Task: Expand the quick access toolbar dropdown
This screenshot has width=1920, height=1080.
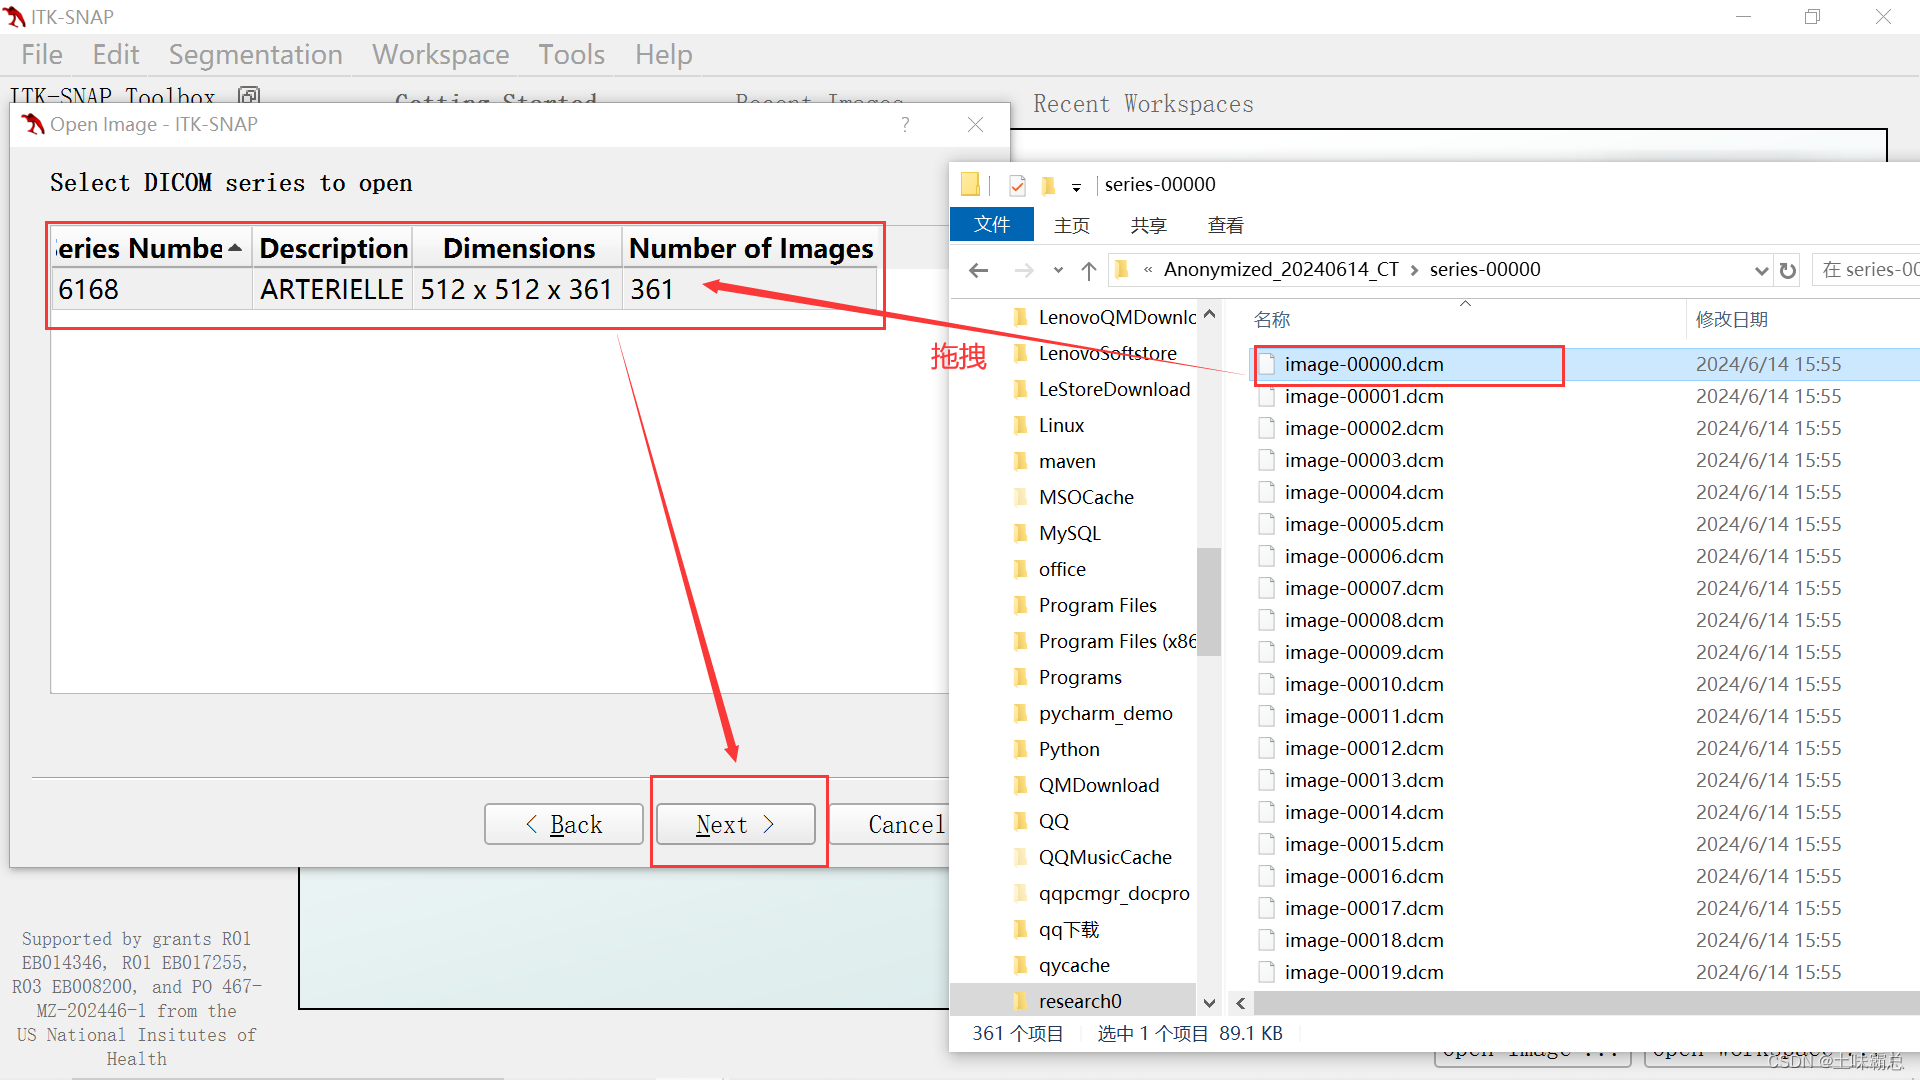Action: tap(1076, 187)
